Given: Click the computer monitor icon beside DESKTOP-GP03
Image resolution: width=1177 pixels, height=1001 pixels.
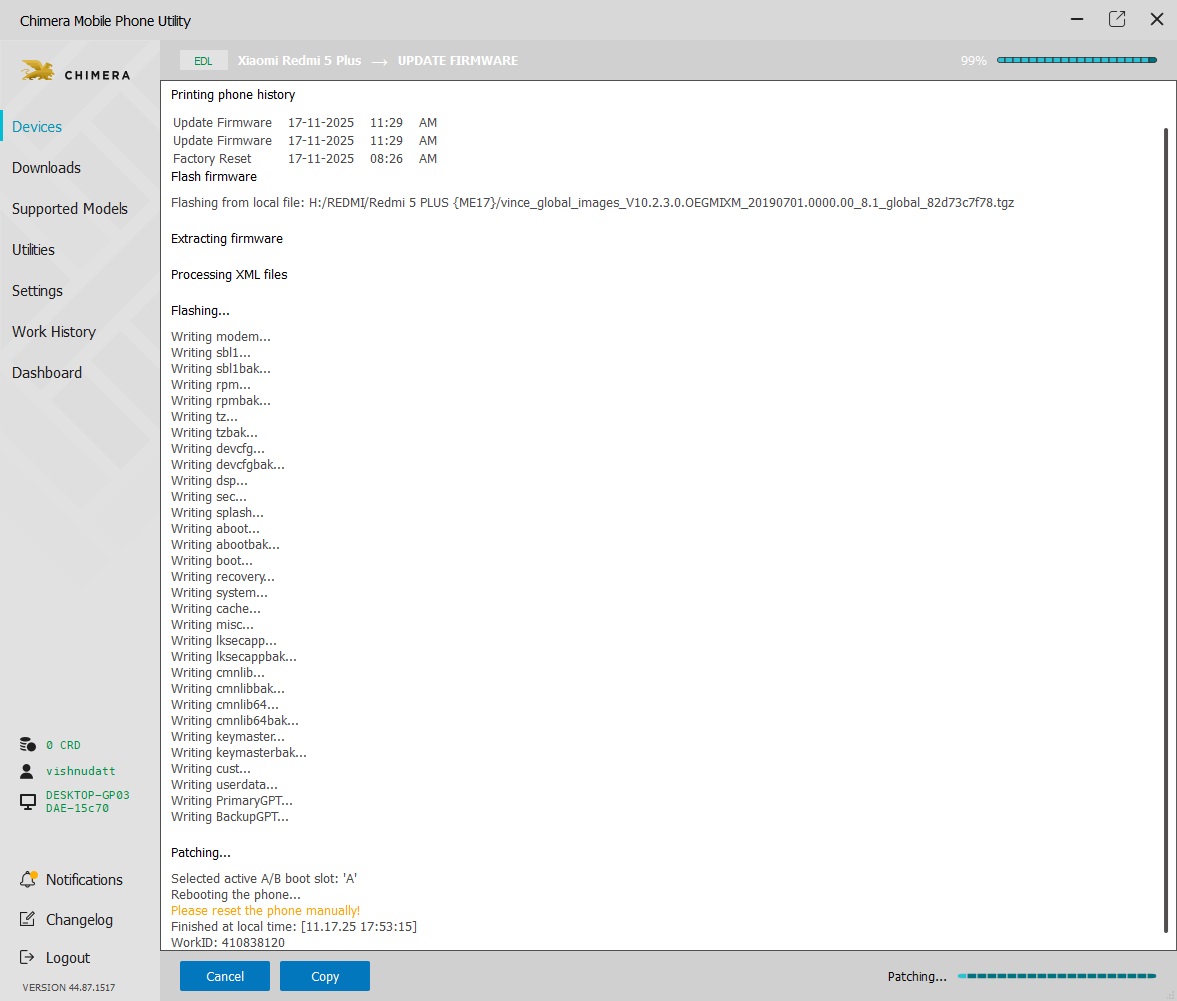Looking at the screenshot, I should [28, 802].
